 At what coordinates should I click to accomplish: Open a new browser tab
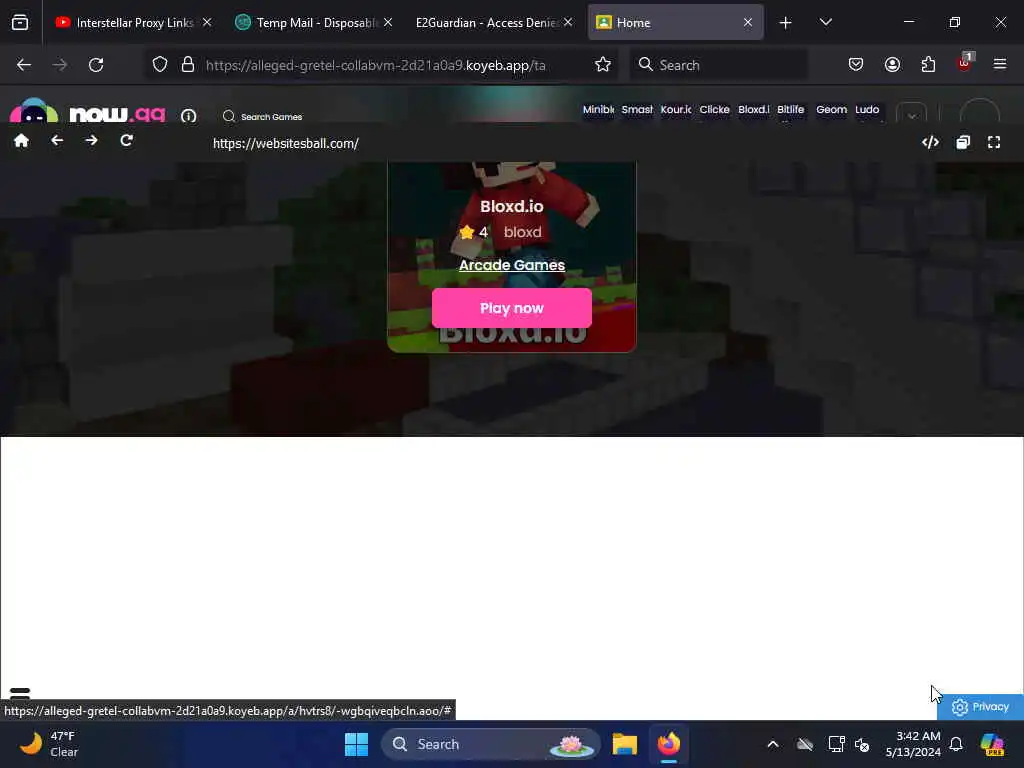[786, 23]
